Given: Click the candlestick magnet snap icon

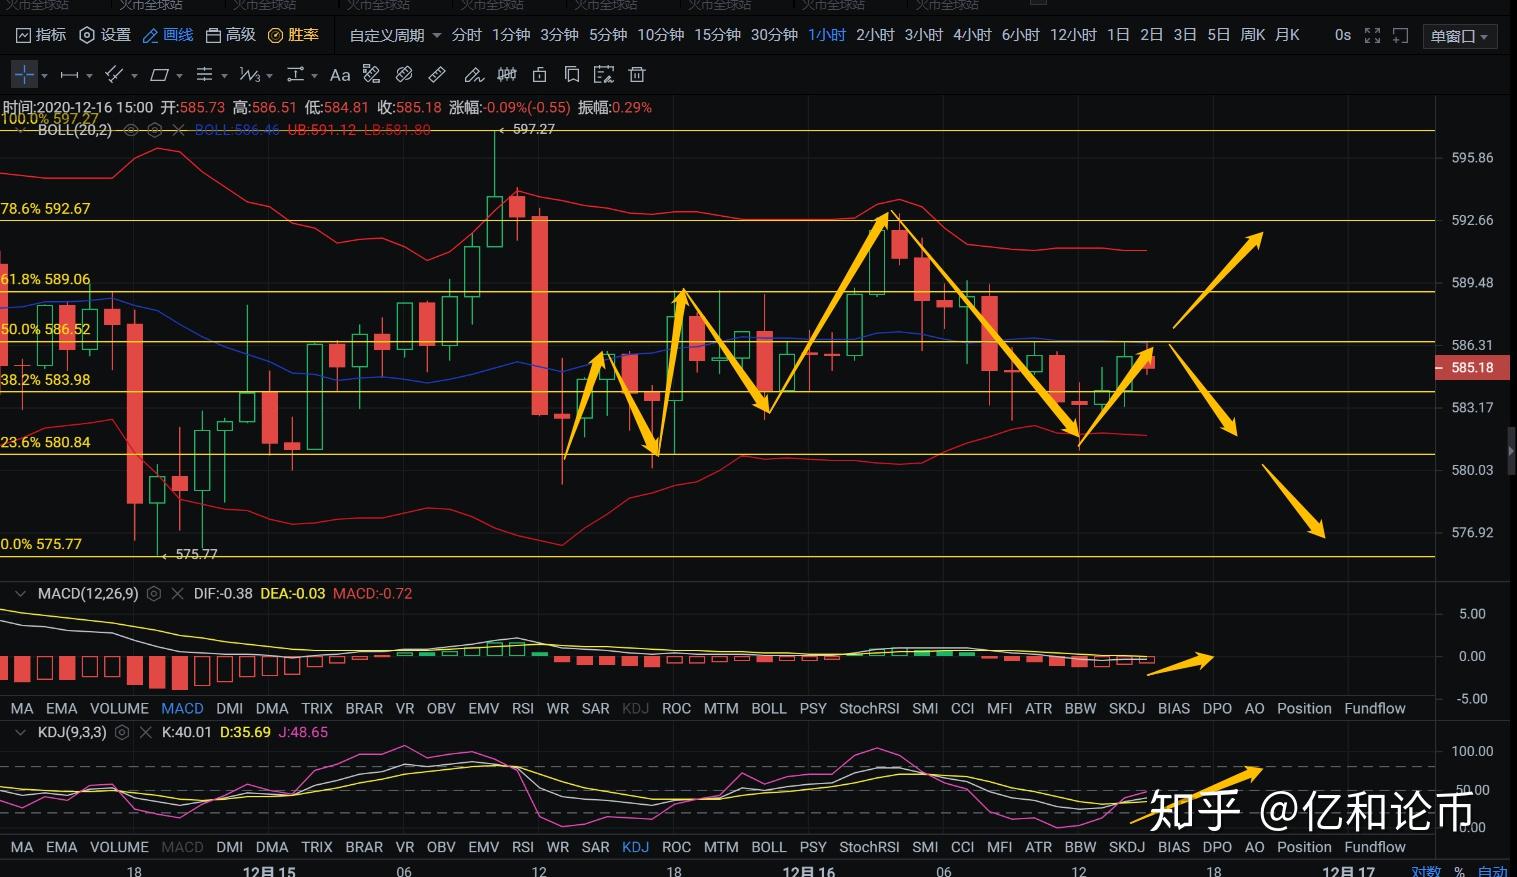Looking at the screenshot, I should click(x=507, y=74).
